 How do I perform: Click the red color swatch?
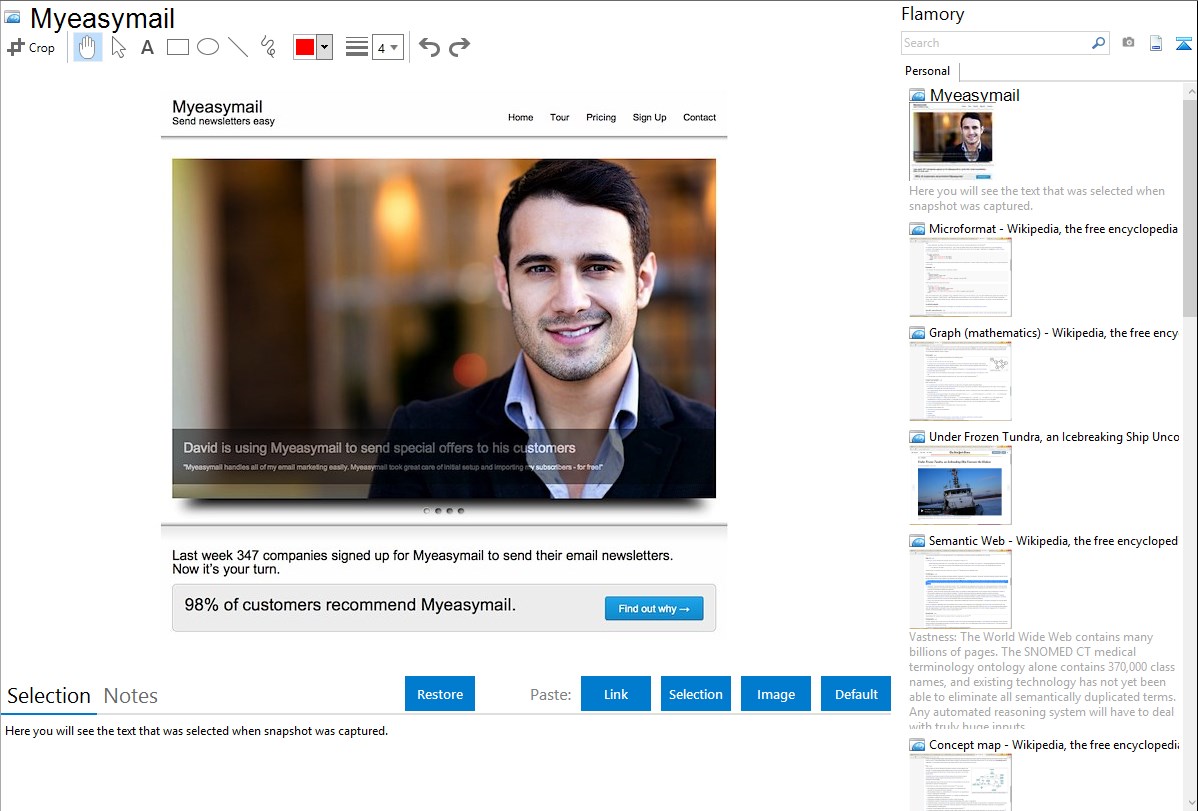pyautogui.click(x=305, y=47)
